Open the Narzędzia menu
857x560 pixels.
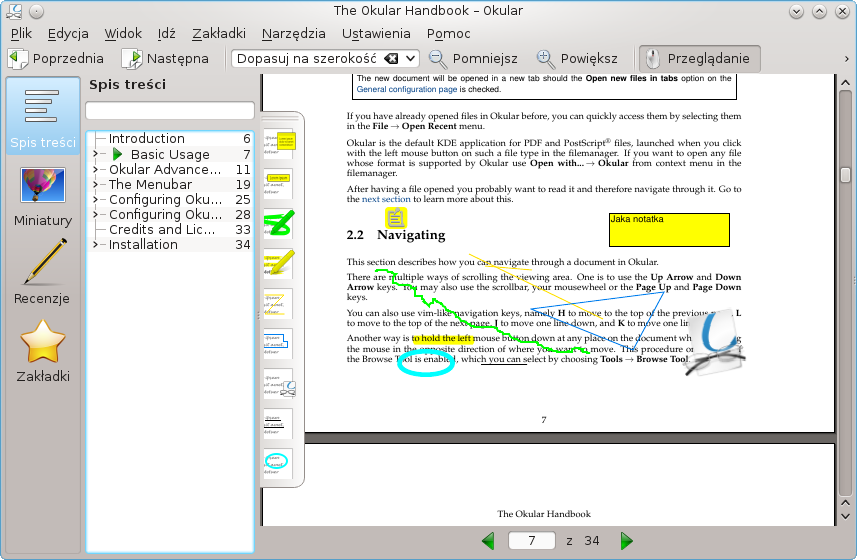click(293, 33)
